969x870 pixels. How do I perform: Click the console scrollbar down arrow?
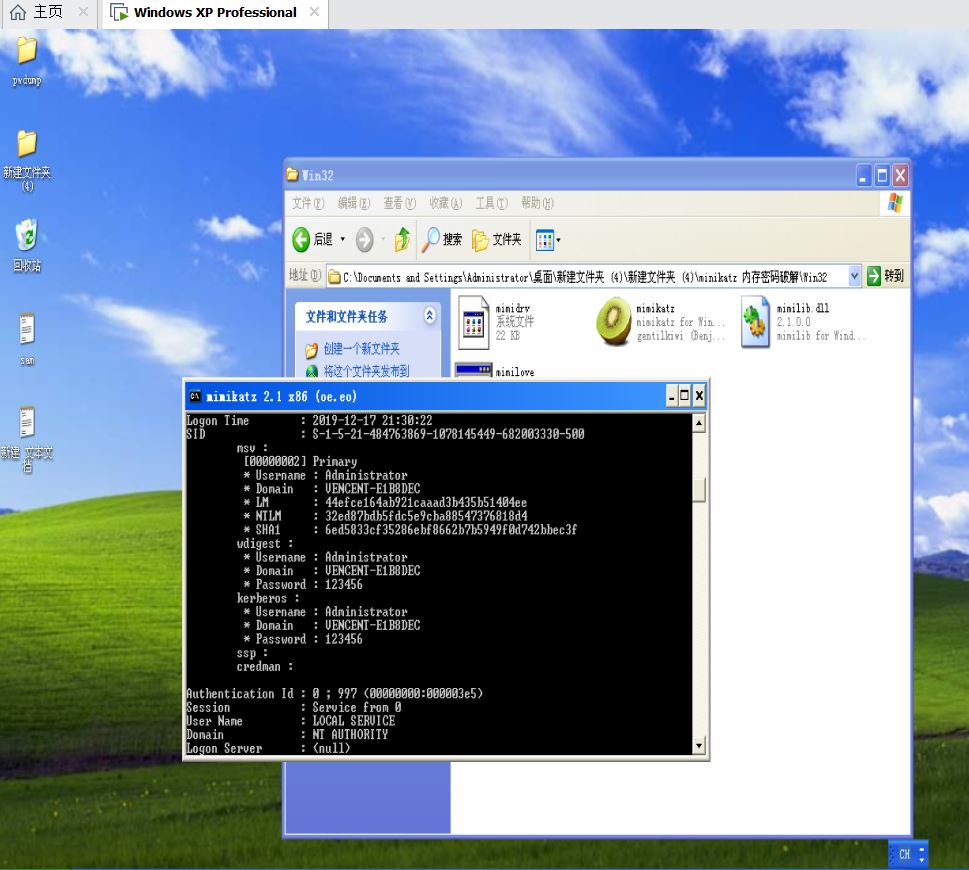click(699, 745)
